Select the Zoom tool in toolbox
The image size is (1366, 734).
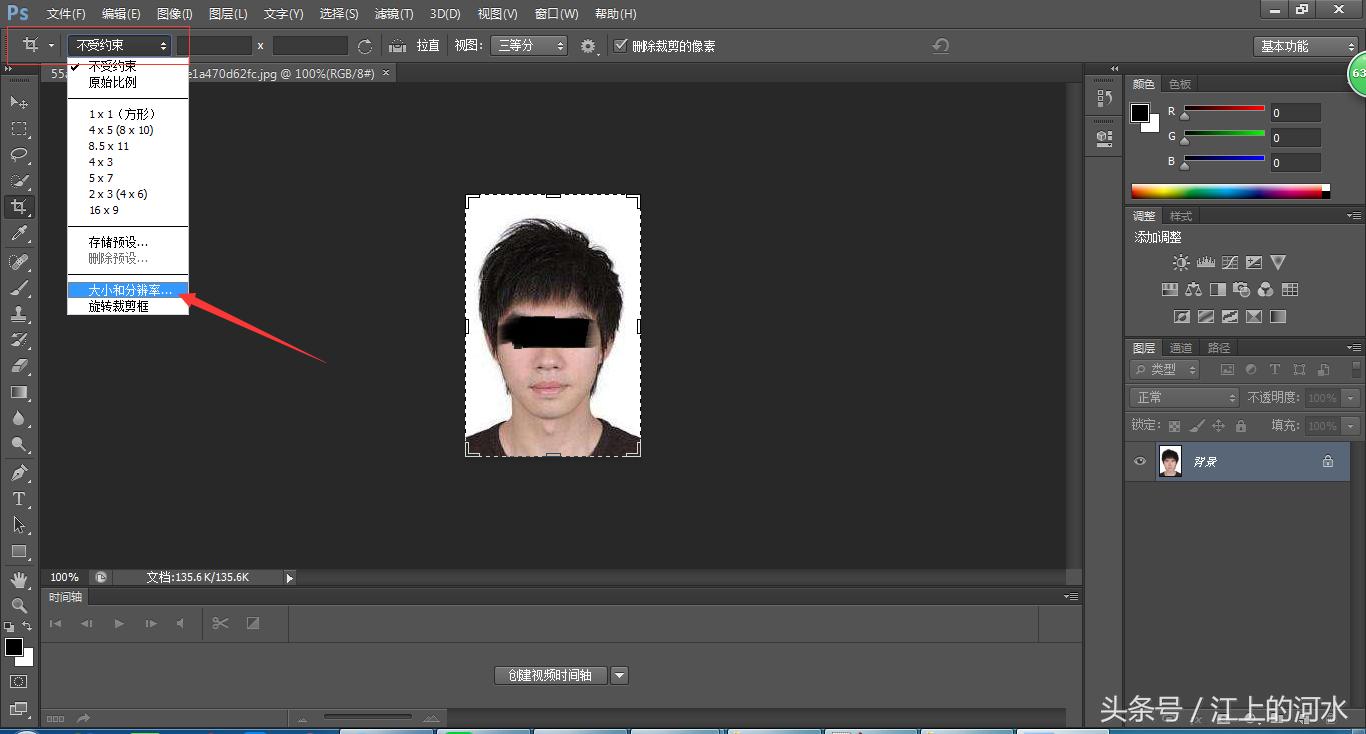[x=19, y=605]
